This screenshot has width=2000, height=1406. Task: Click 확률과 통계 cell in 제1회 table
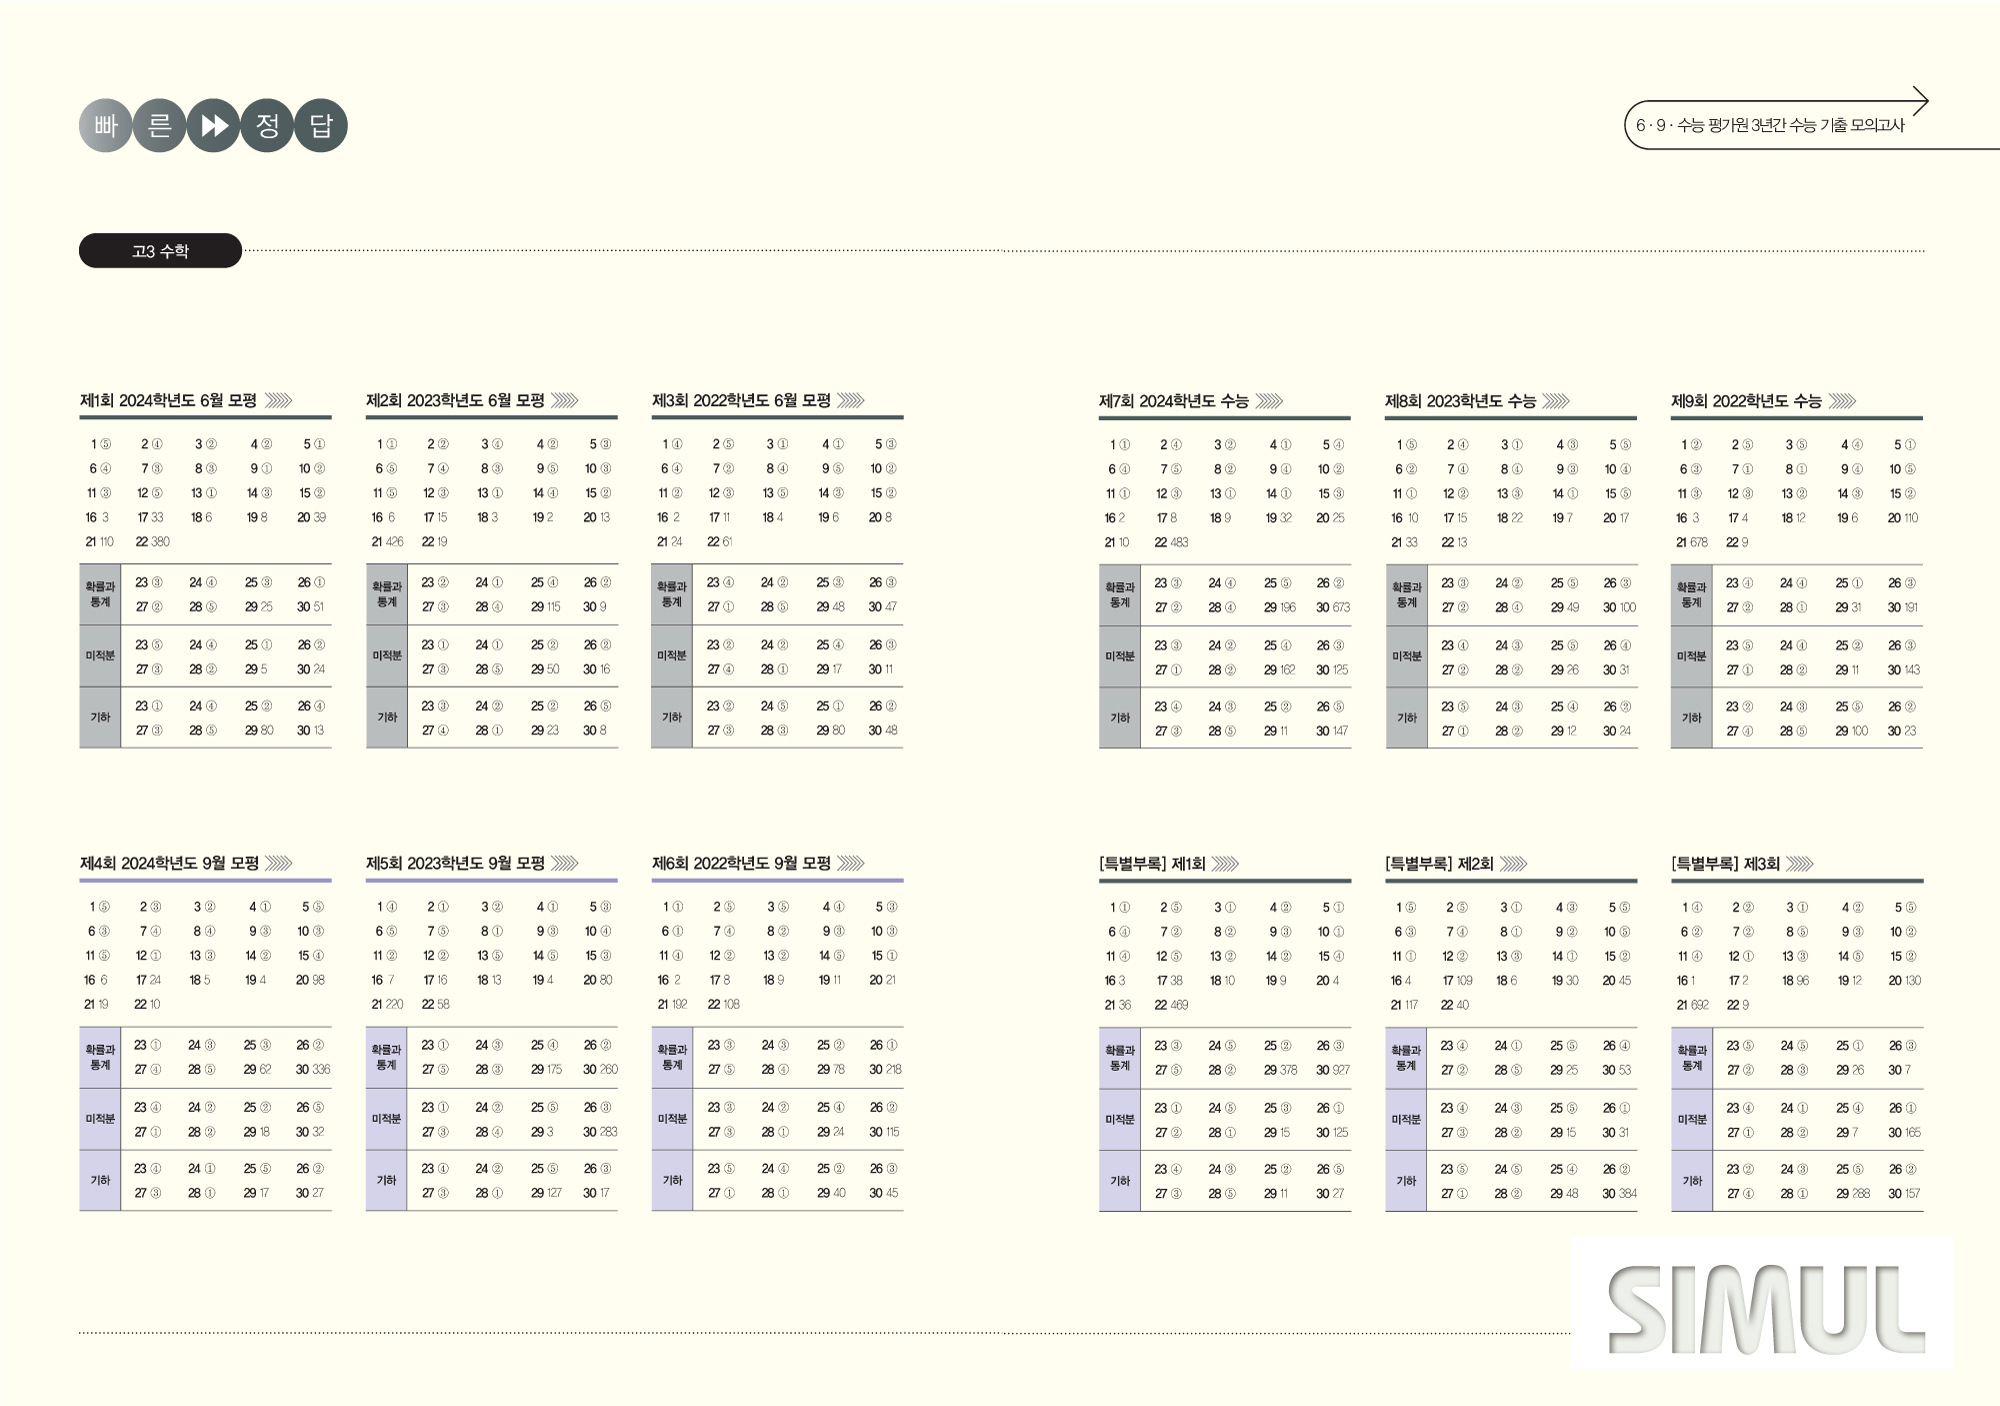[100, 594]
